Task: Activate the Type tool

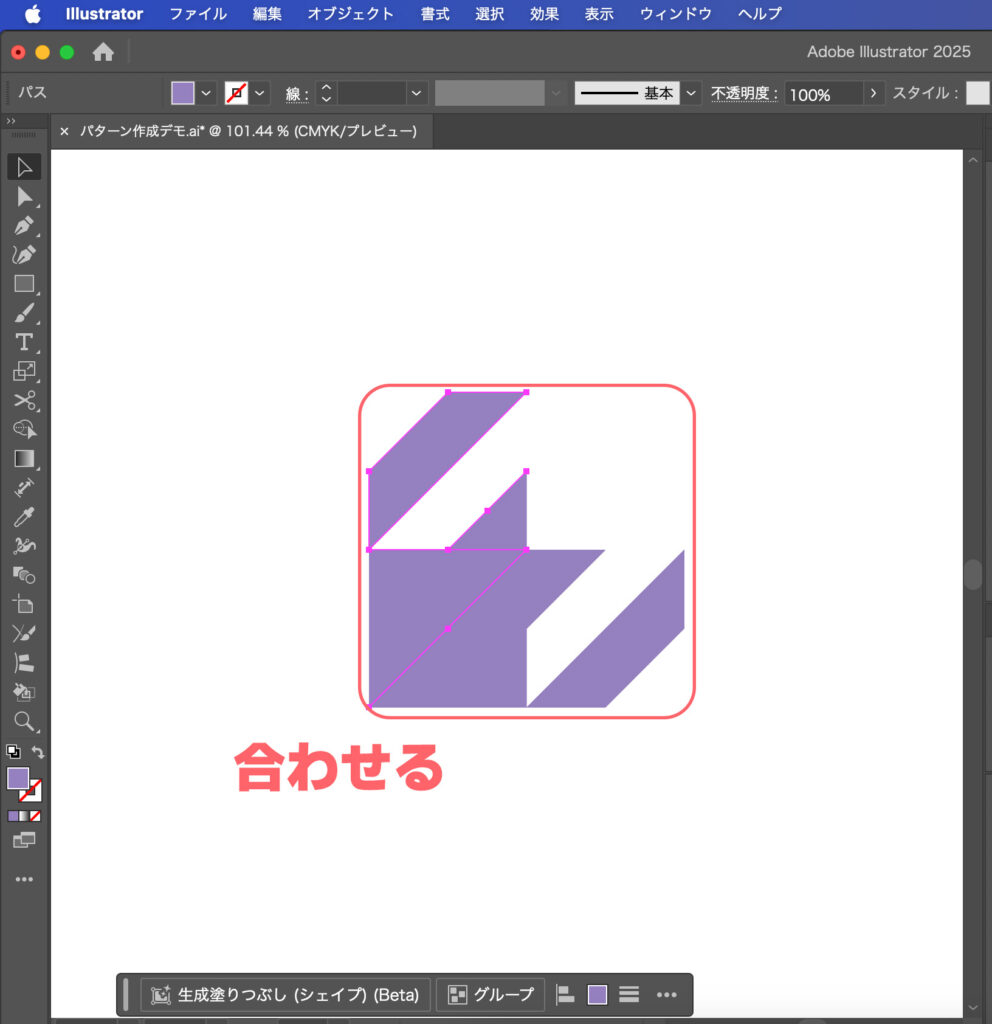Action: pyautogui.click(x=24, y=342)
